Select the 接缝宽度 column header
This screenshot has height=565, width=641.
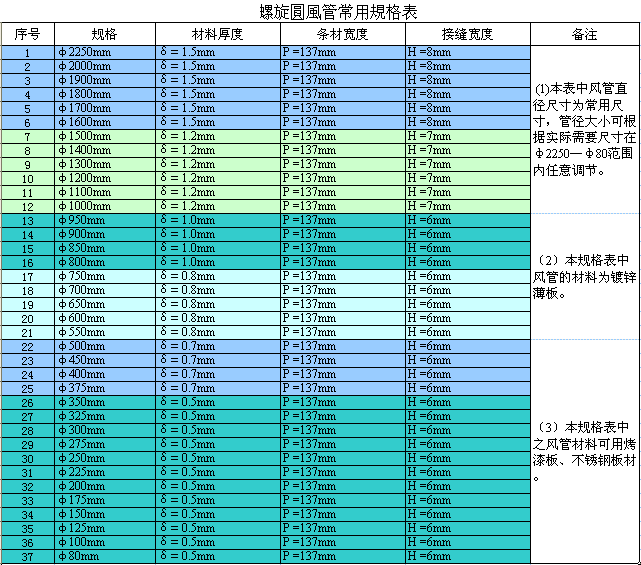pyautogui.click(x=467, y=34)
